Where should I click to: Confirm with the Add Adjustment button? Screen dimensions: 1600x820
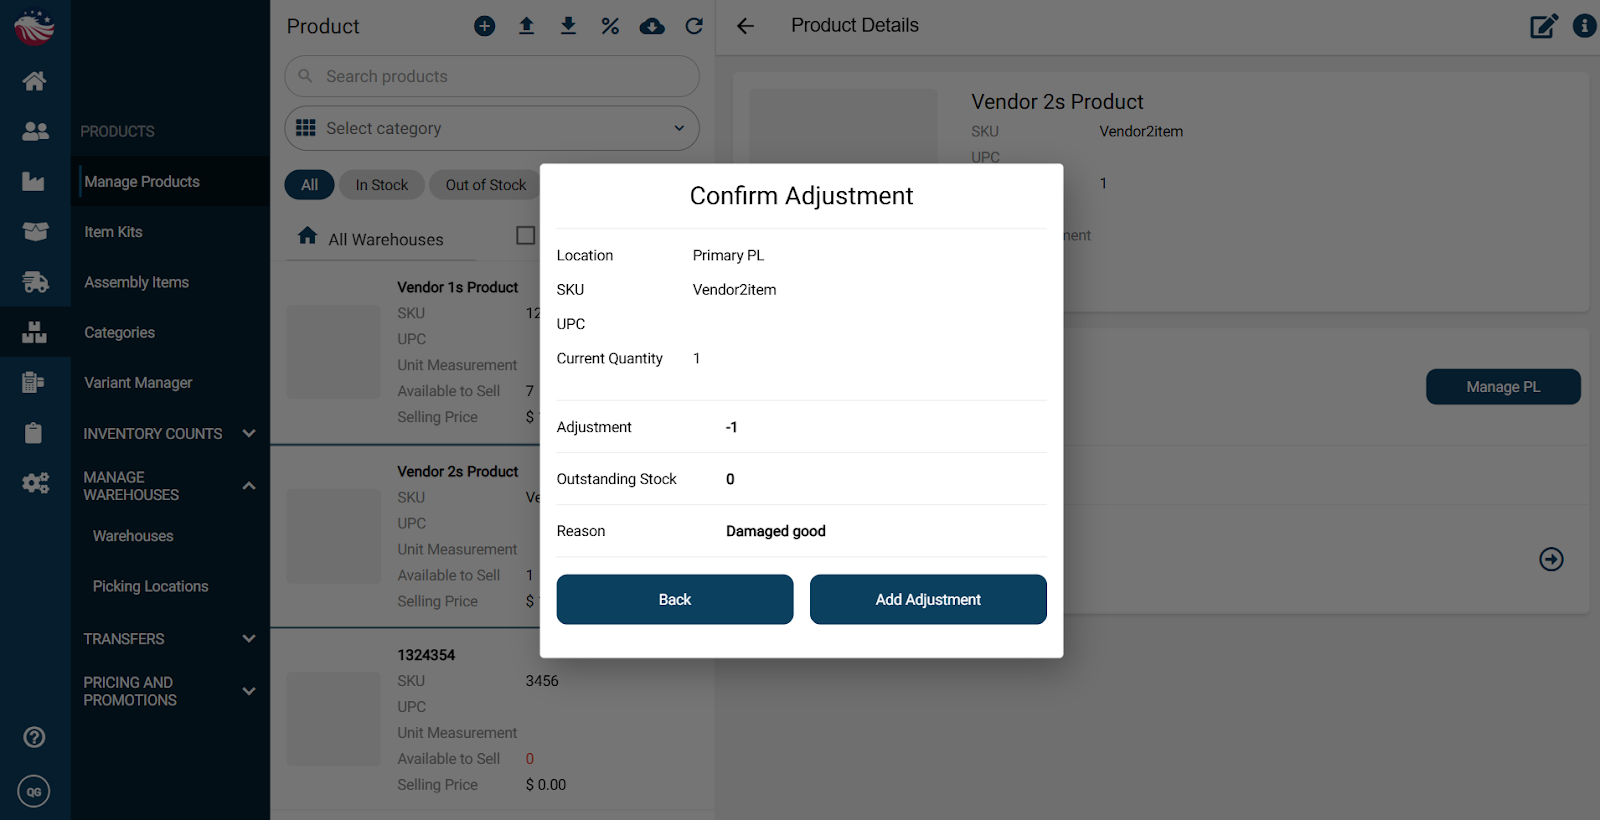(x=927, y=599)
